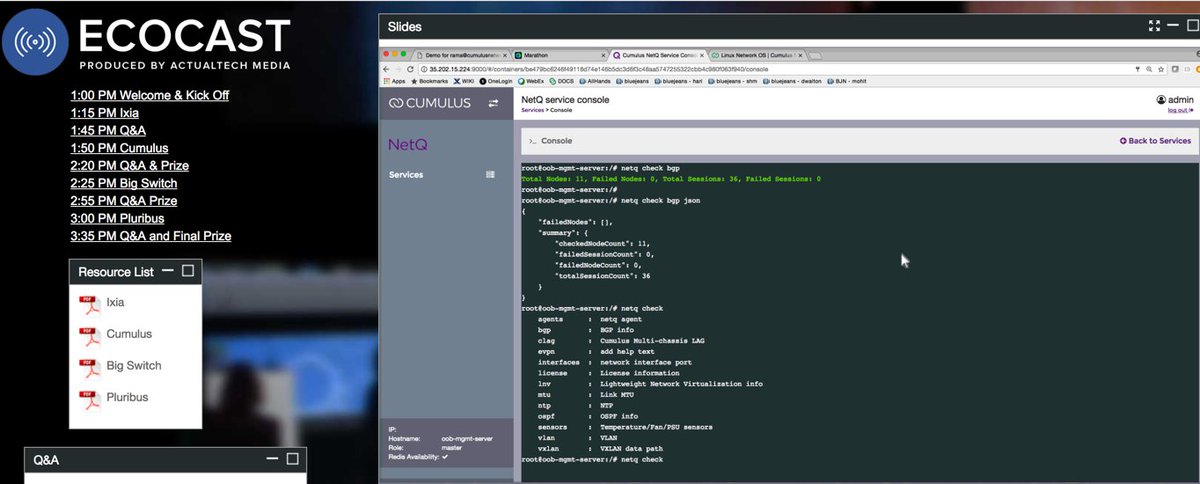Click the Resource List panel title

coord(116,272)
